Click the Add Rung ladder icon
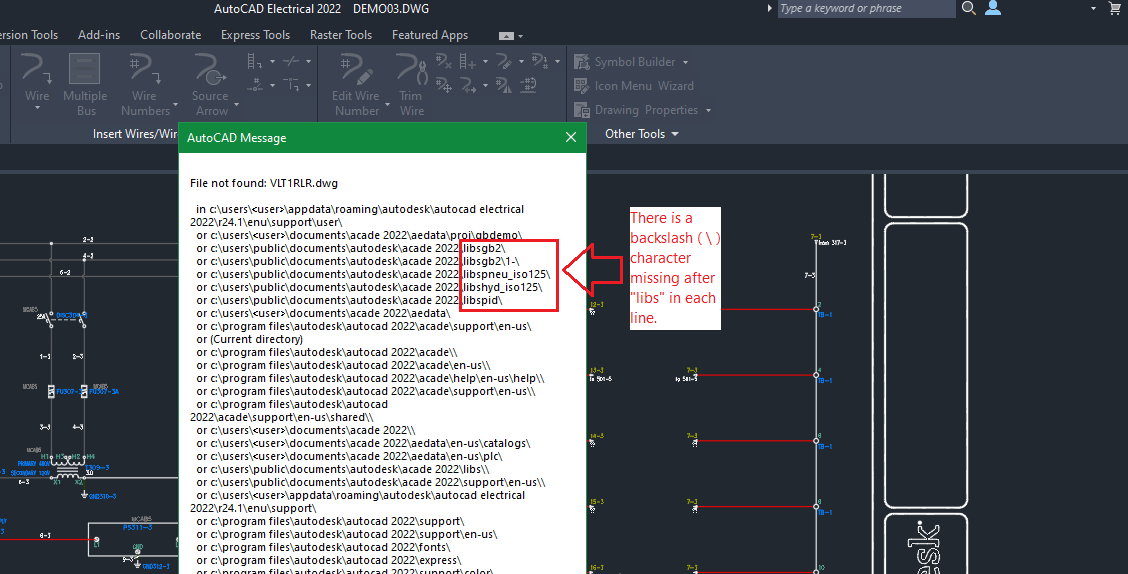1128x574 pixels. tap(468, 62)
